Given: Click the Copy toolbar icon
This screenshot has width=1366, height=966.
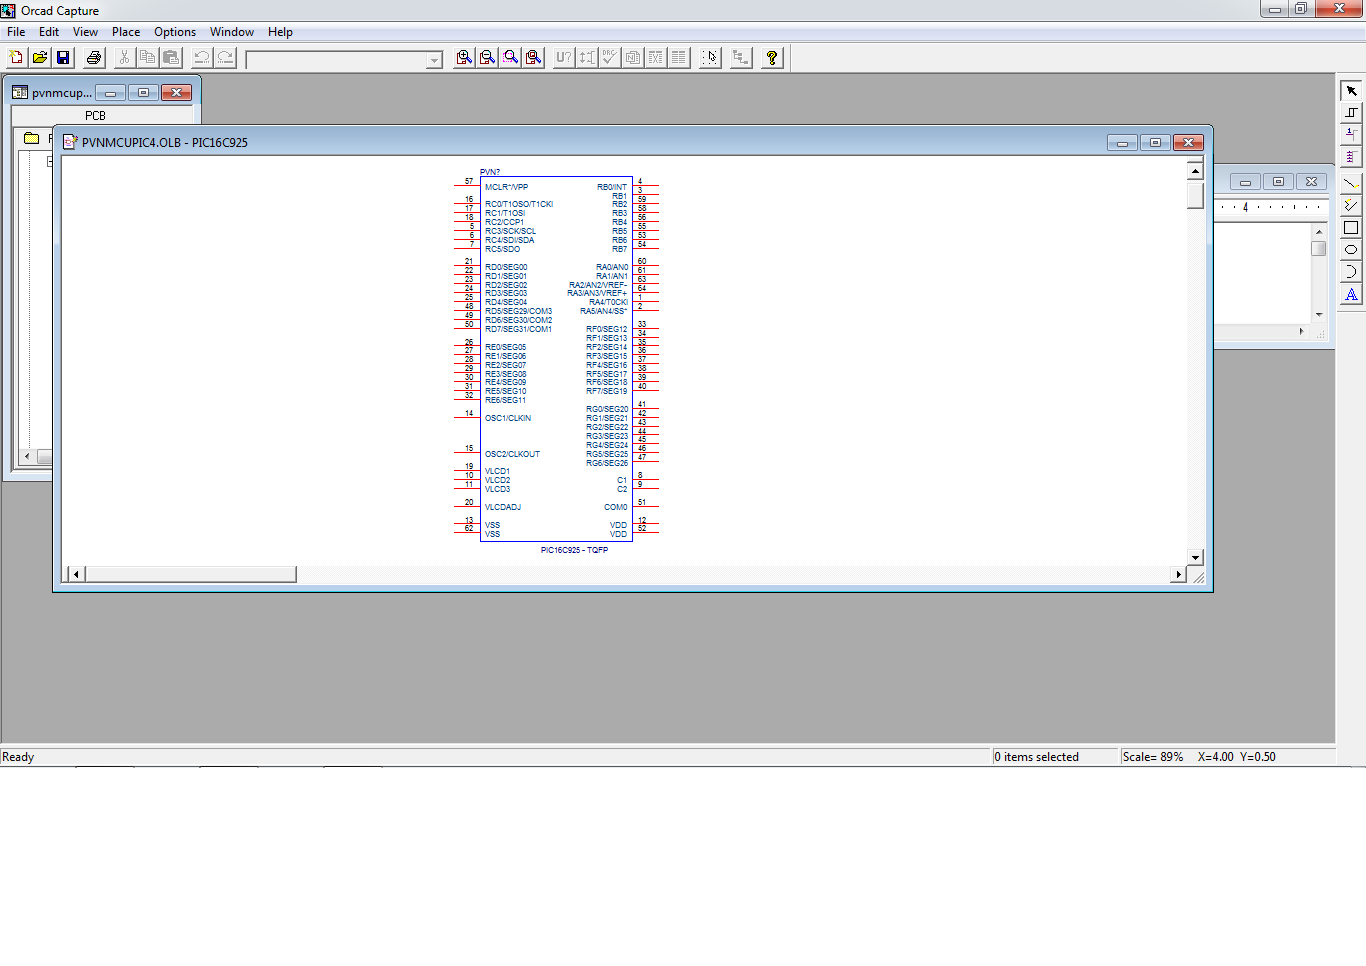Looking at the screenshot, I should (x=147, y=58).
